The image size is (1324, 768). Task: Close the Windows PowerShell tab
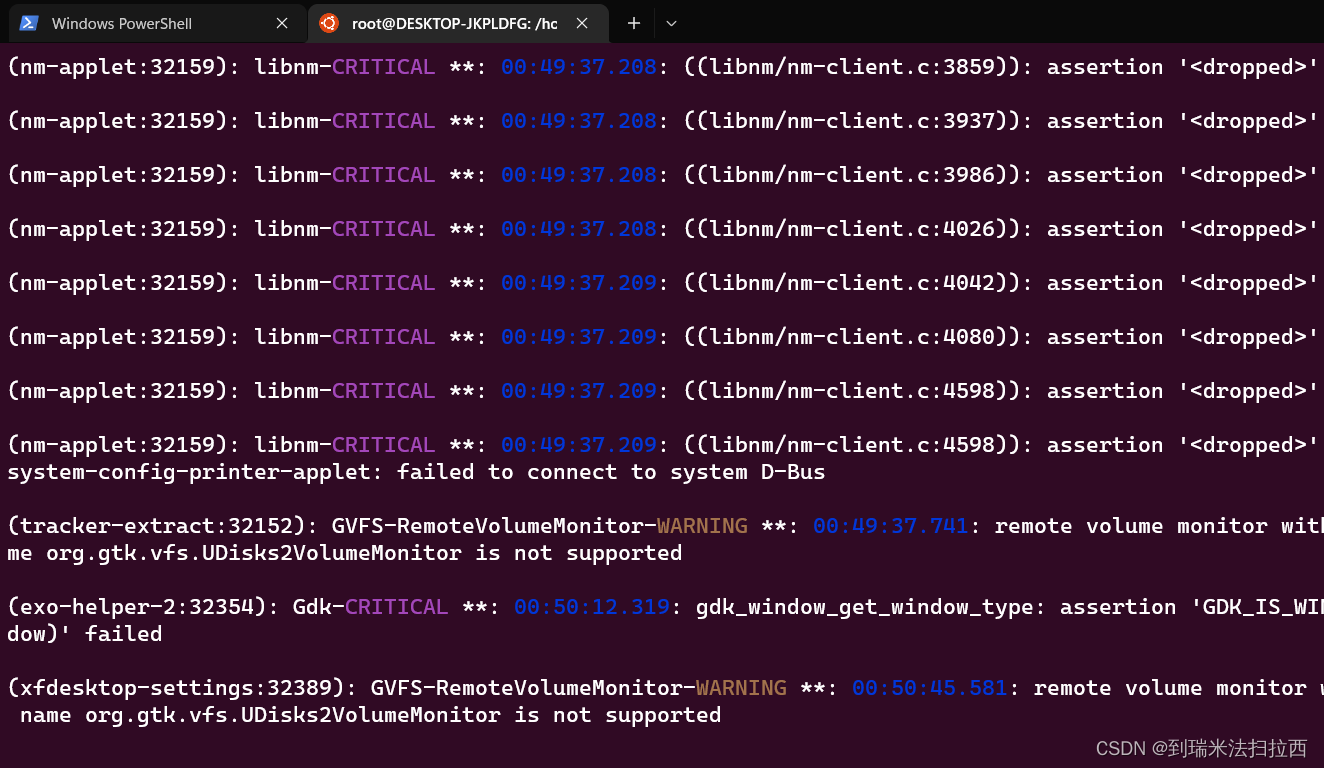point(282,23)
